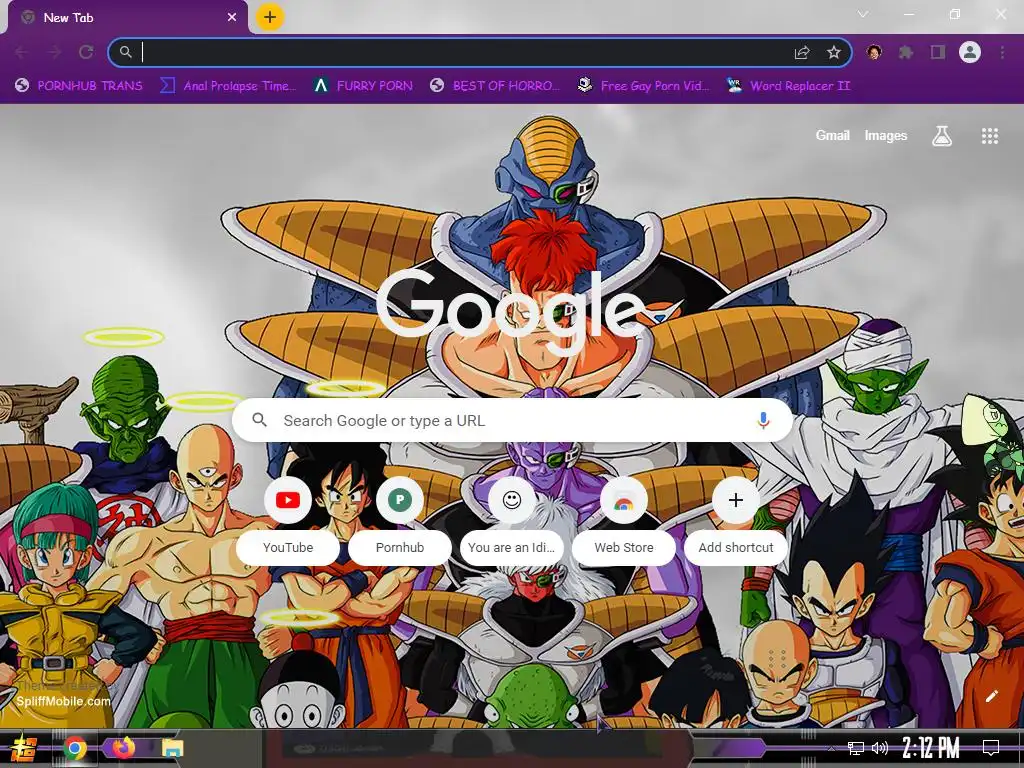Open Chrome's three-dot menu
1024x768 pixels.
tap(1002, 52)
